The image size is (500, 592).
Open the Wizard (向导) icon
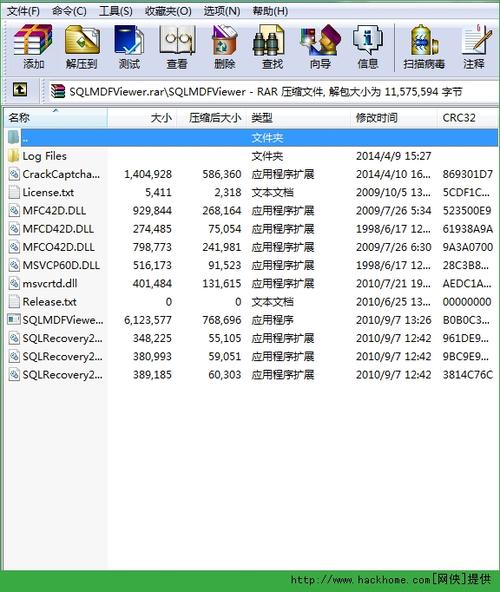coord(320,40)
